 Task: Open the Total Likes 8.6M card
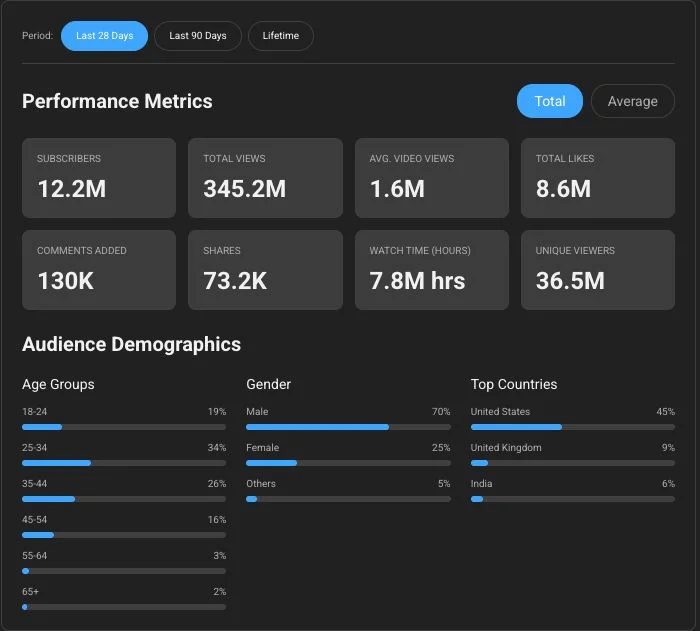[x=598, y=178]
